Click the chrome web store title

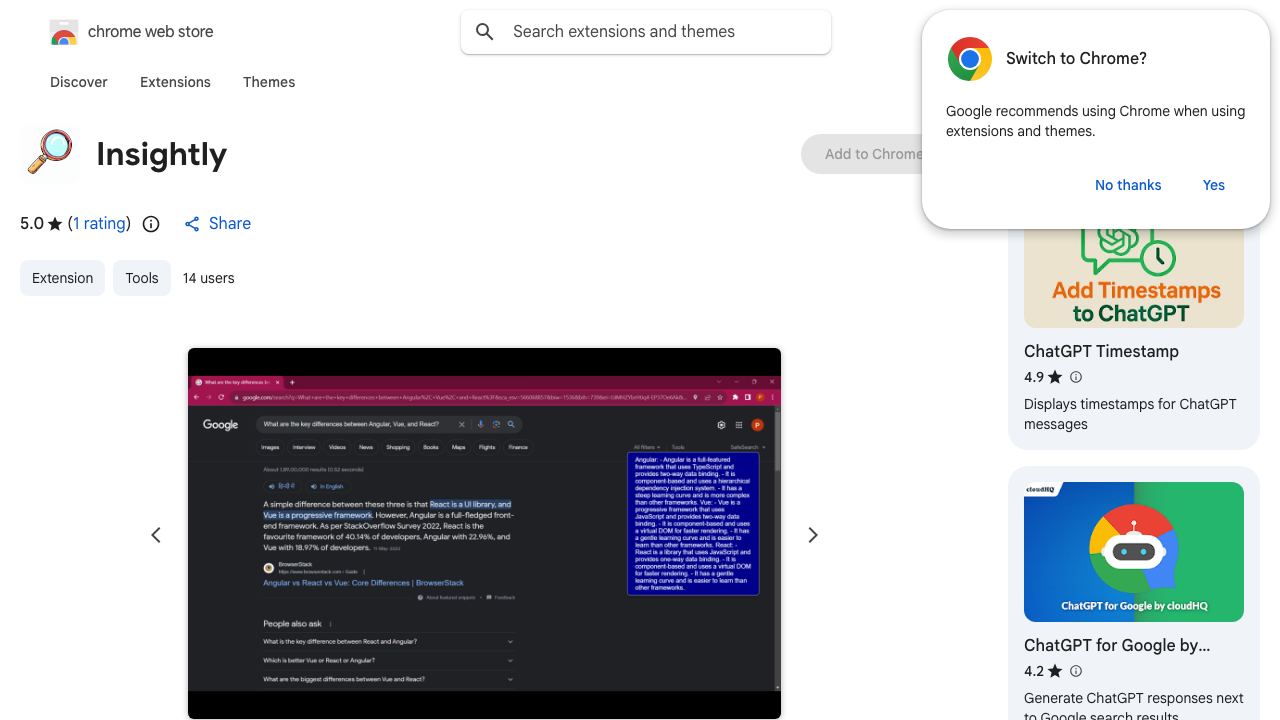[x=151, y=32]
